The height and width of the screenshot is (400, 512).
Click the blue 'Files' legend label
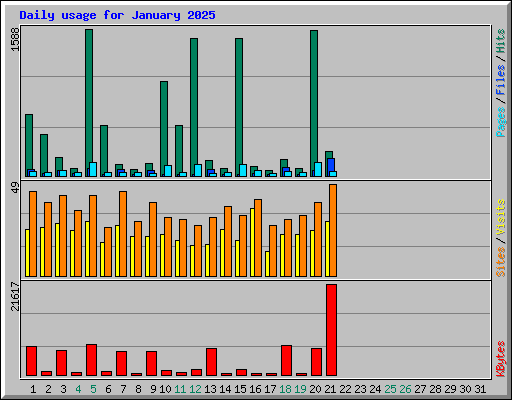(x=501, y=80)
